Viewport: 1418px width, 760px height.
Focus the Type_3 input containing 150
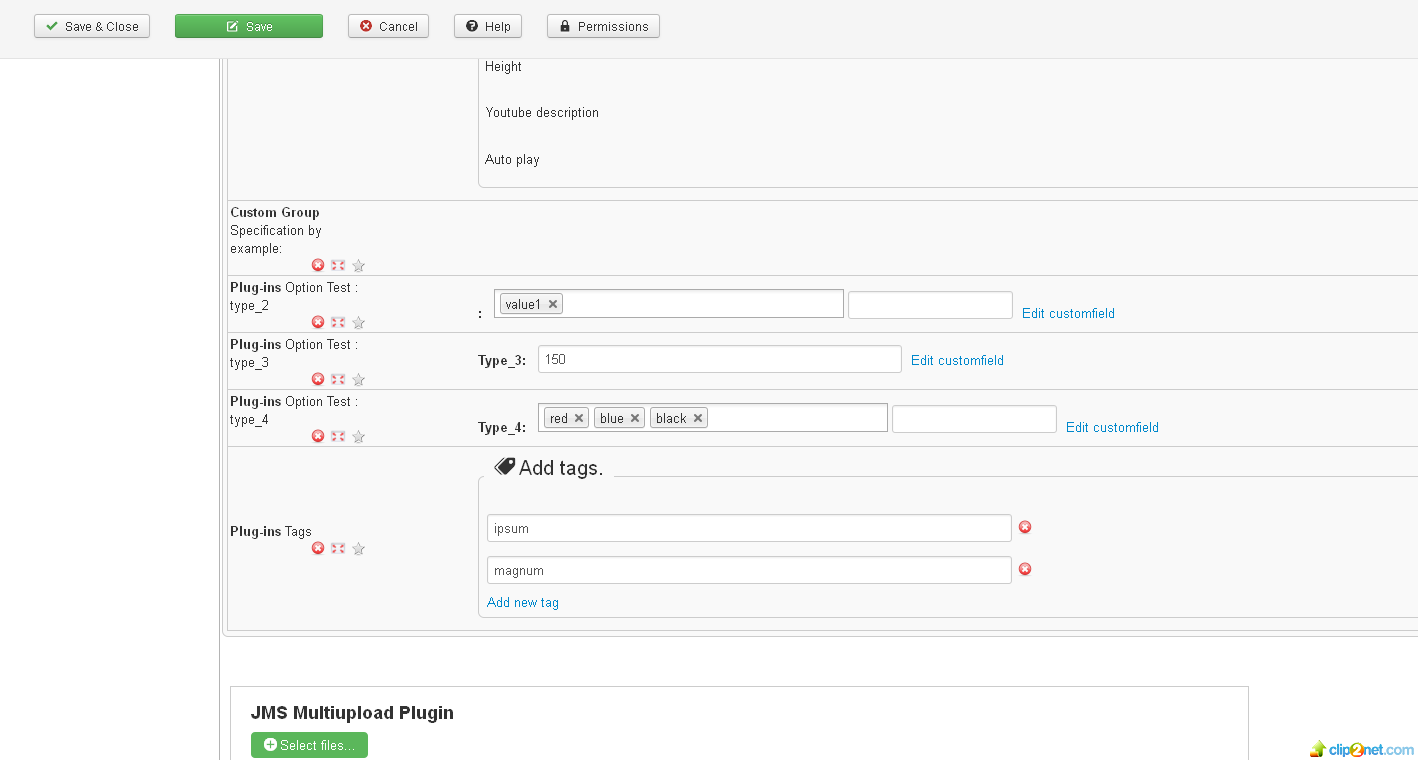[x=719, y=359]
